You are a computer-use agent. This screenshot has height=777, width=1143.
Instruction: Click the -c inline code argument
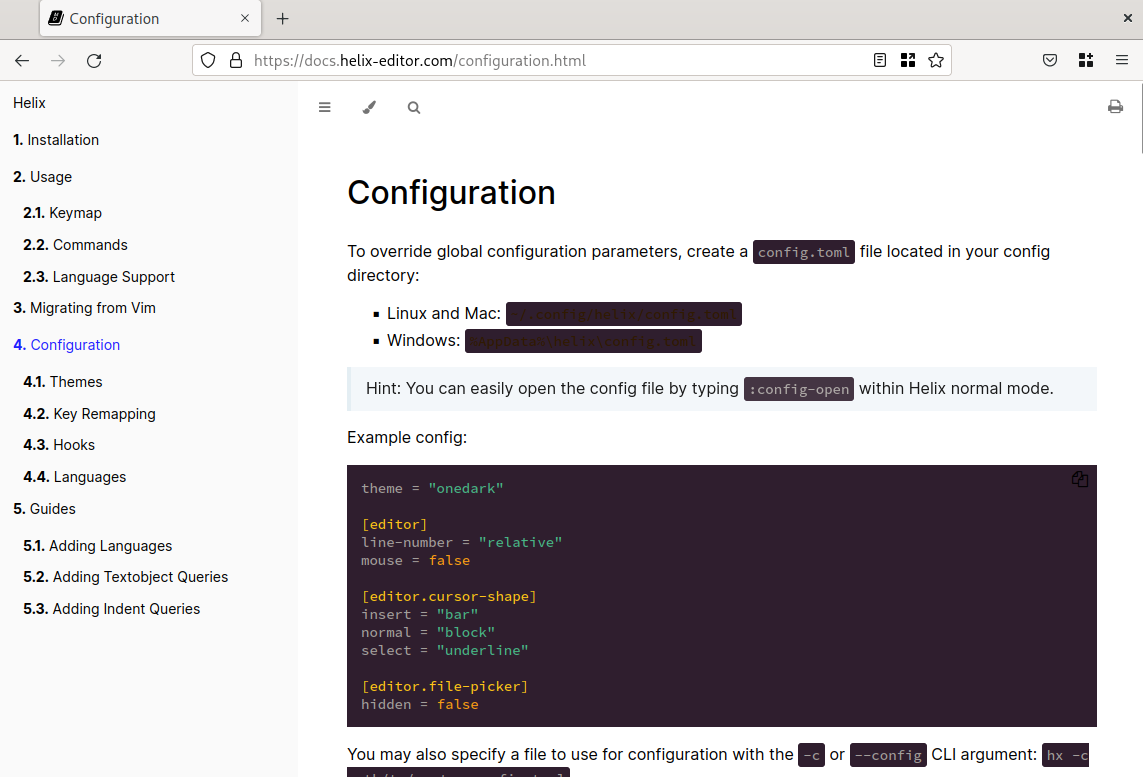coord(811,755)
